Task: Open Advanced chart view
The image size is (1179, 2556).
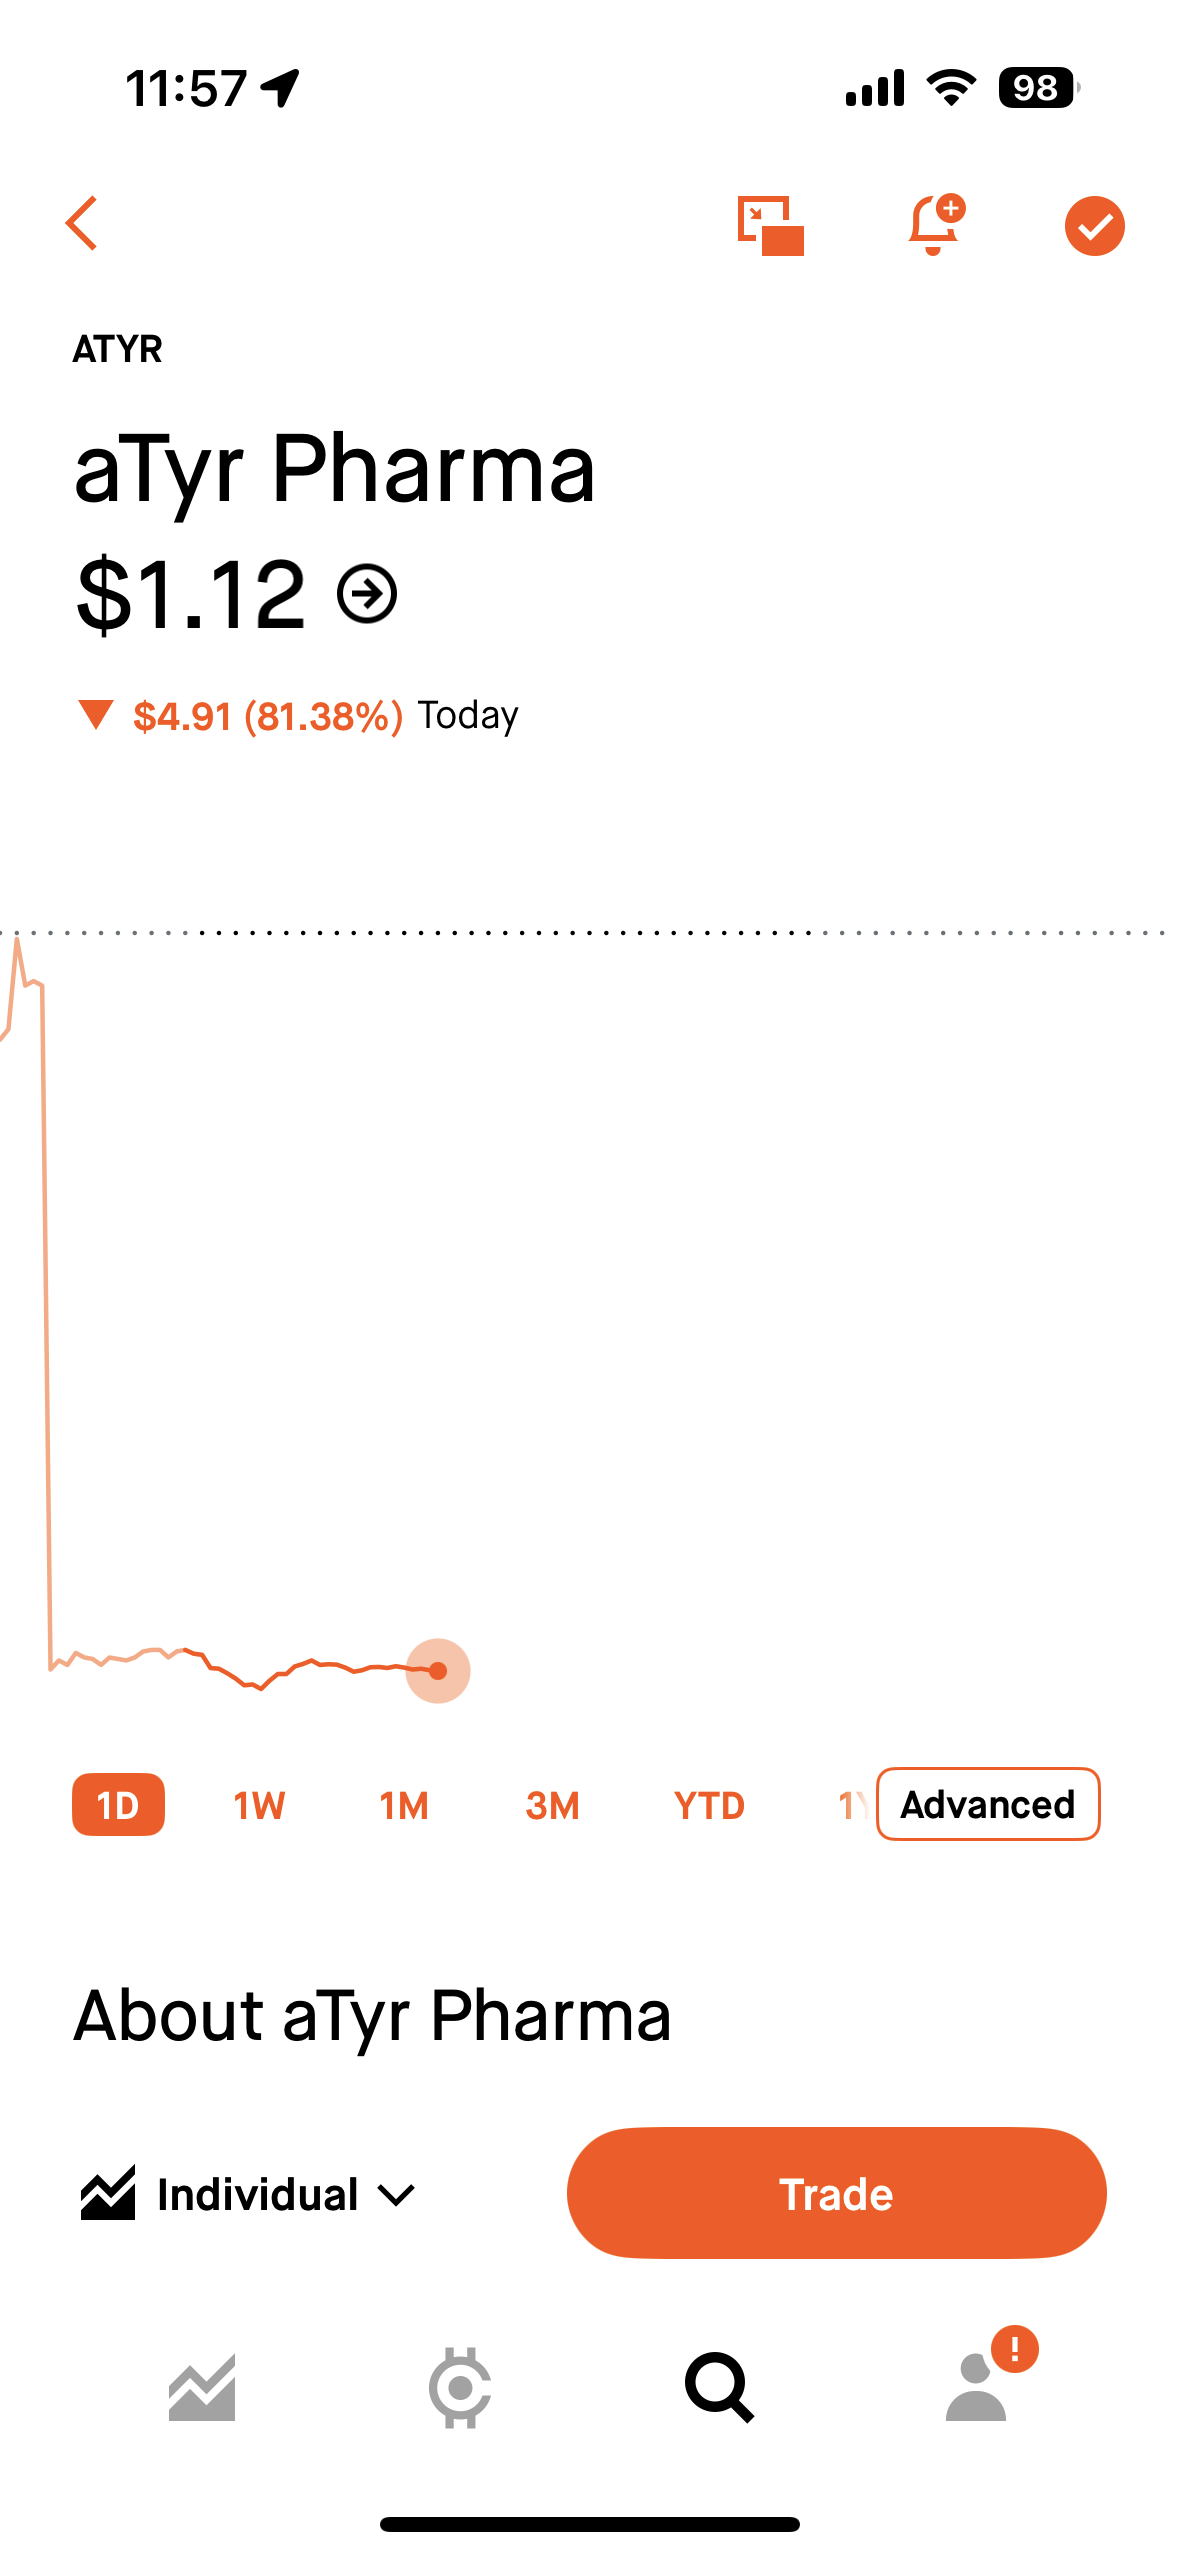Action: point(987,1805)
